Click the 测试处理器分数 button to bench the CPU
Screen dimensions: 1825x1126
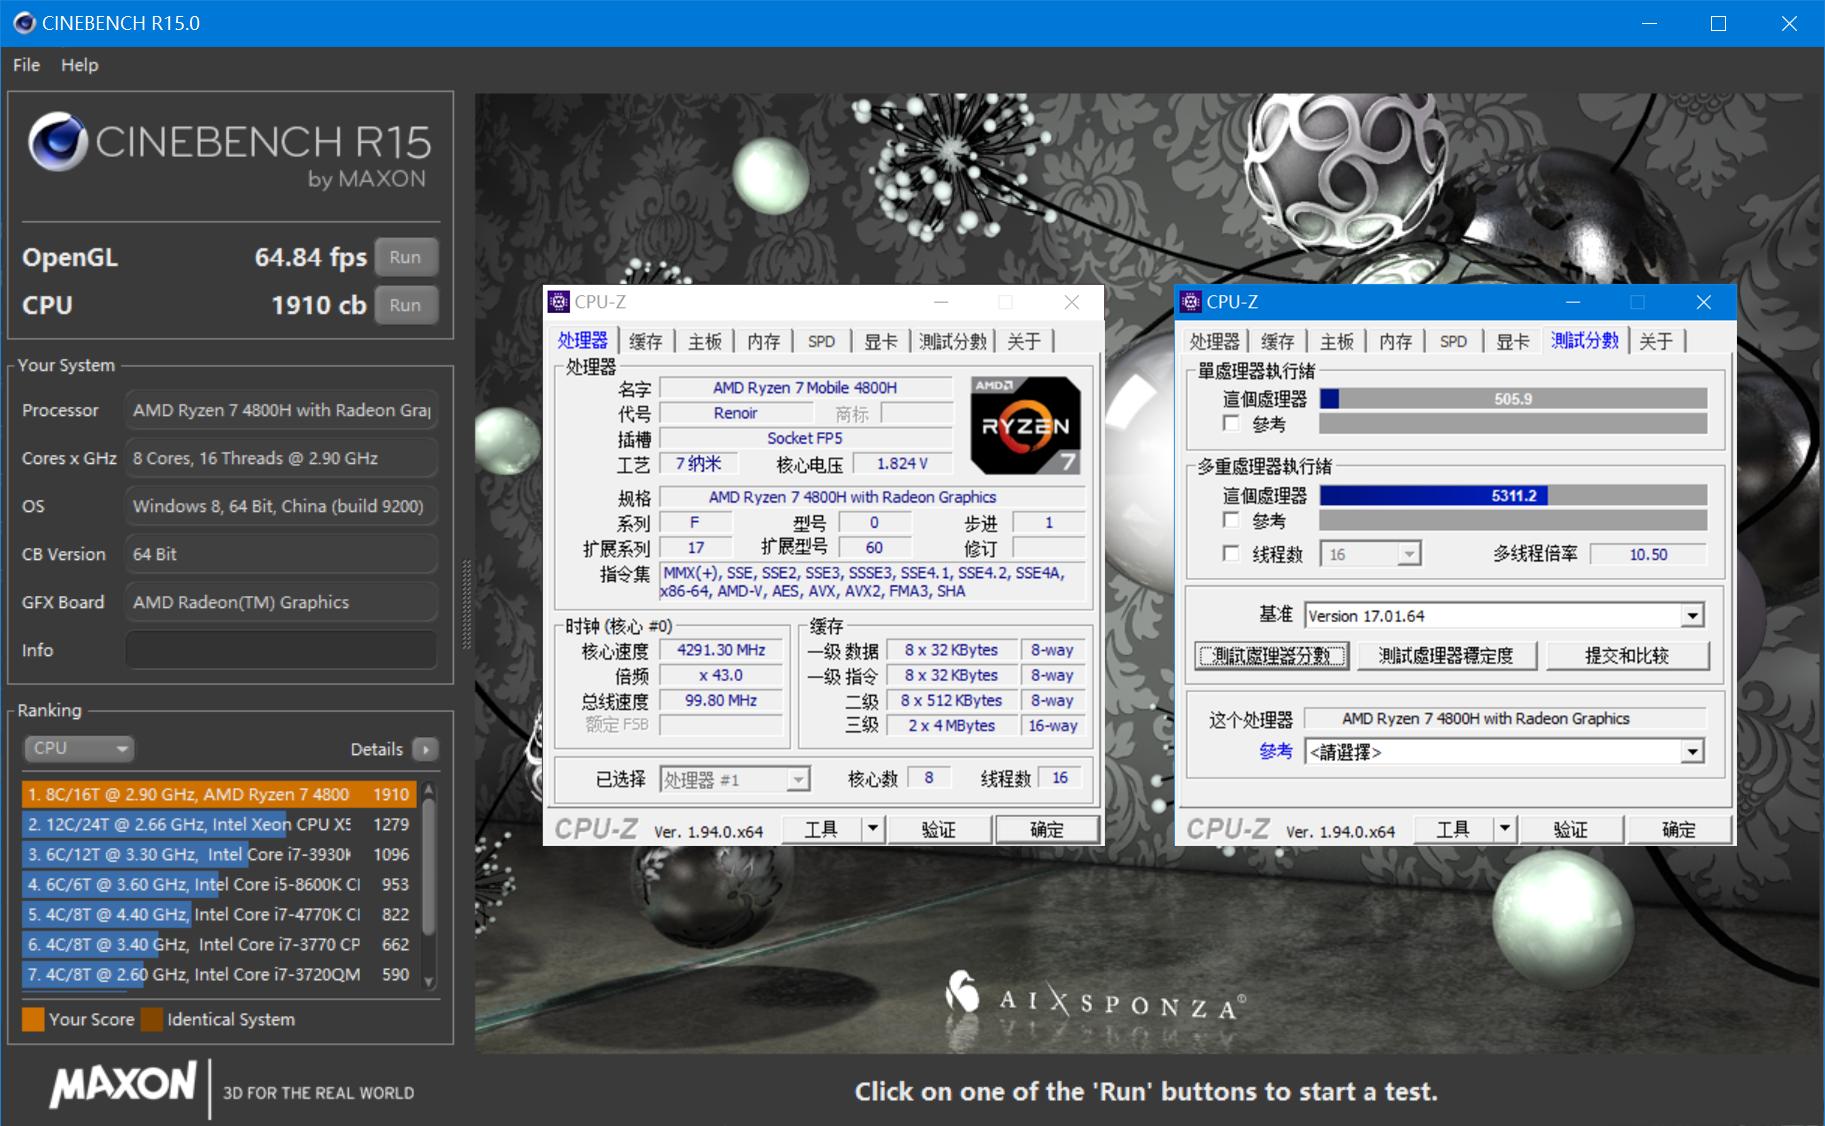pyautogui.click(x=1271, y=655)
